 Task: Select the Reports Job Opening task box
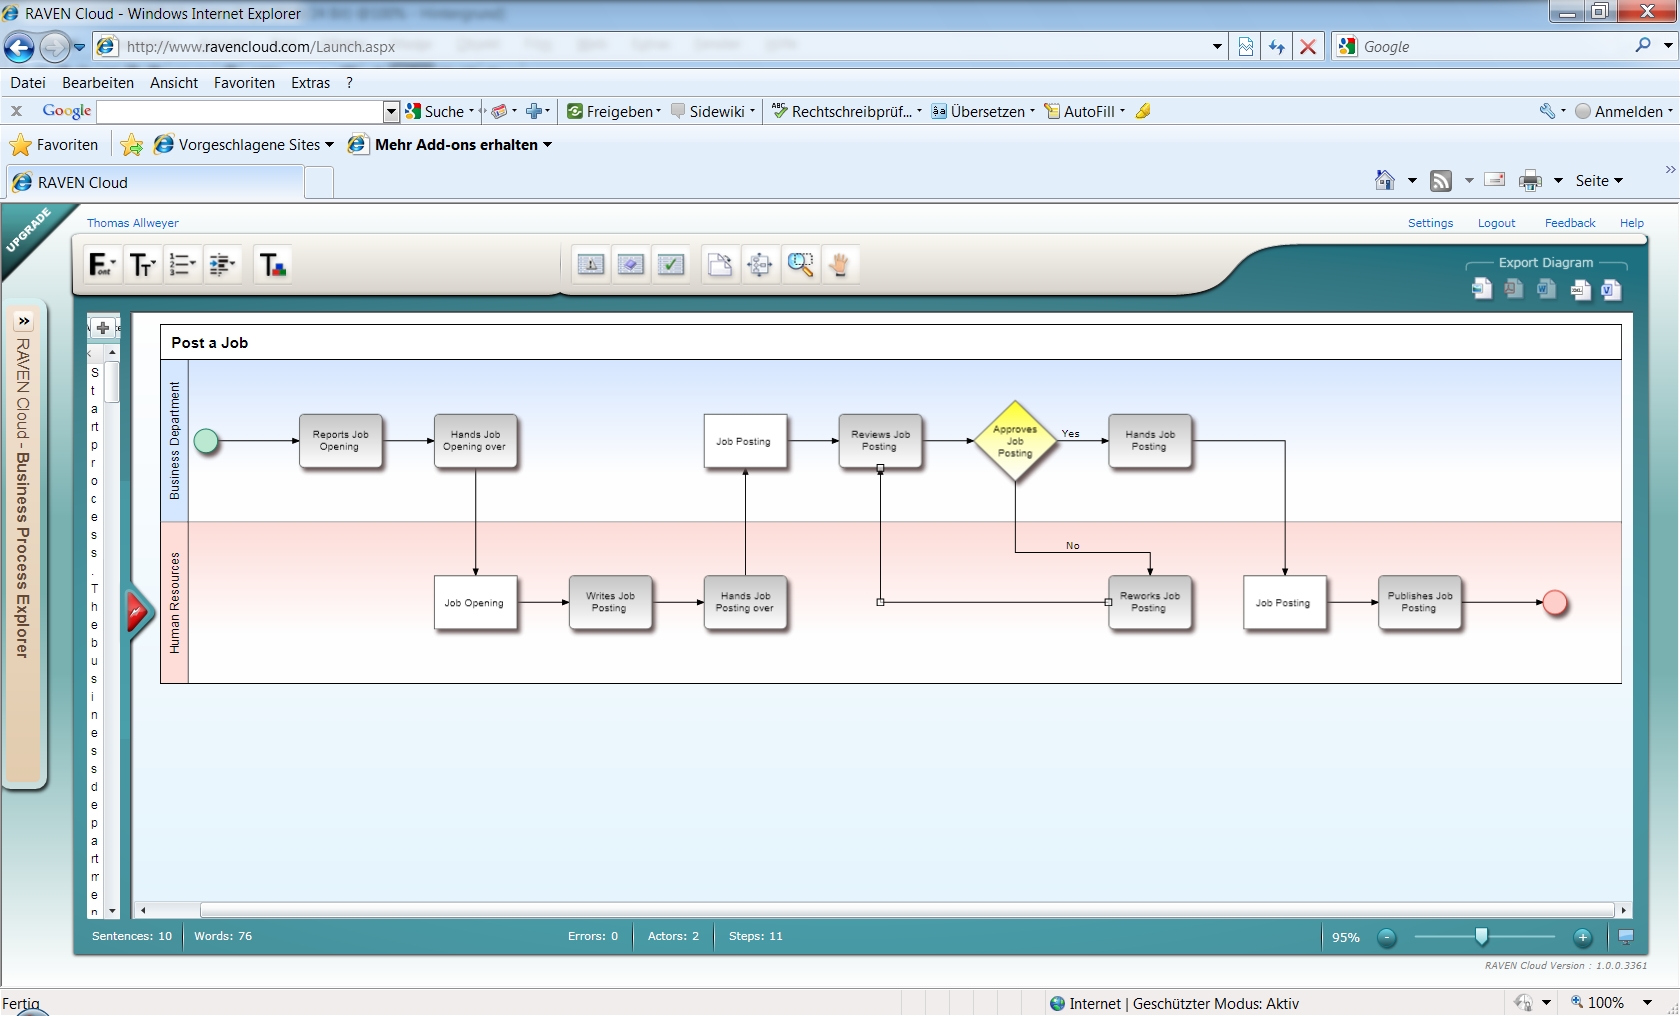pyautogui.click(x=340, y=441)
